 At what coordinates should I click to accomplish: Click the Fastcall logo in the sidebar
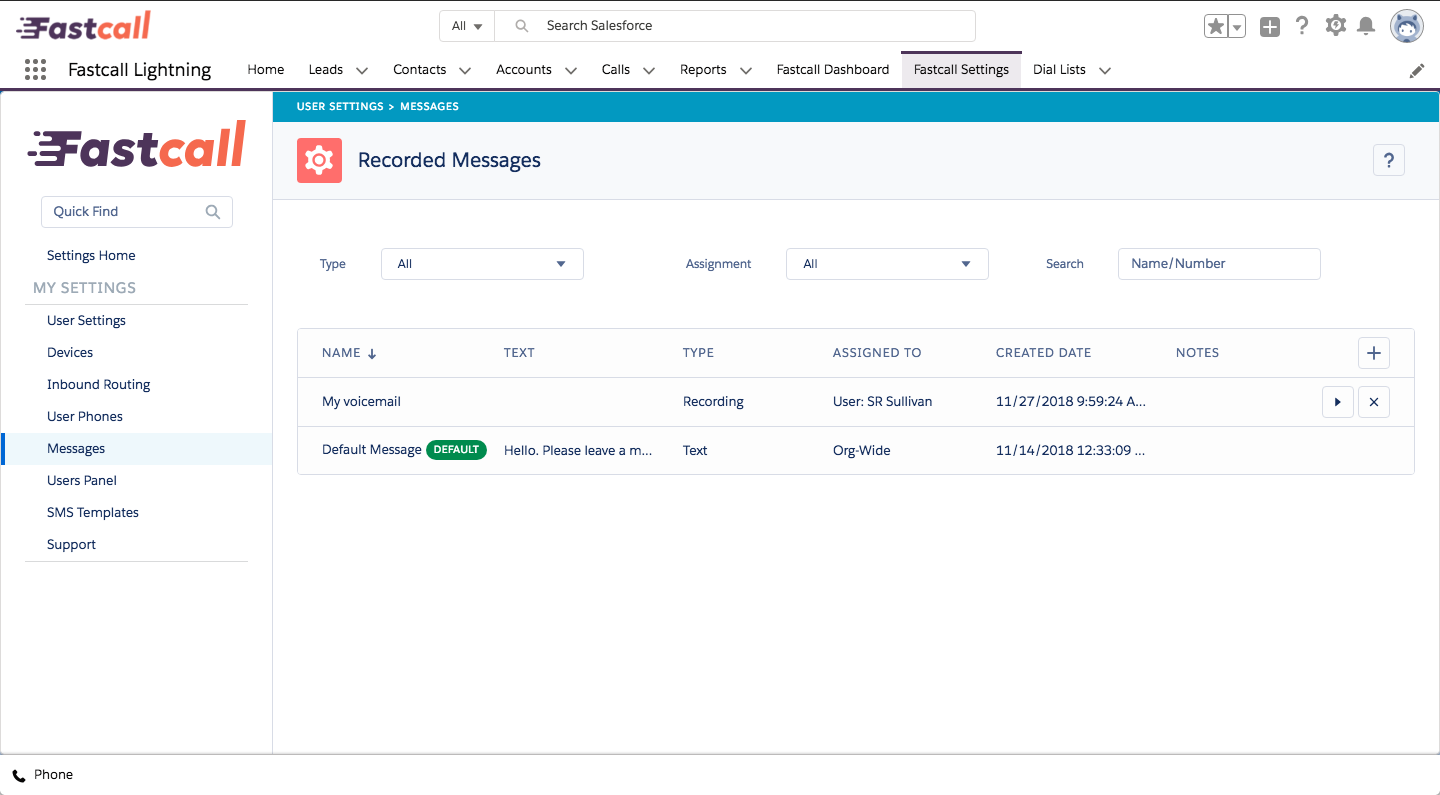tap(136, 143)
